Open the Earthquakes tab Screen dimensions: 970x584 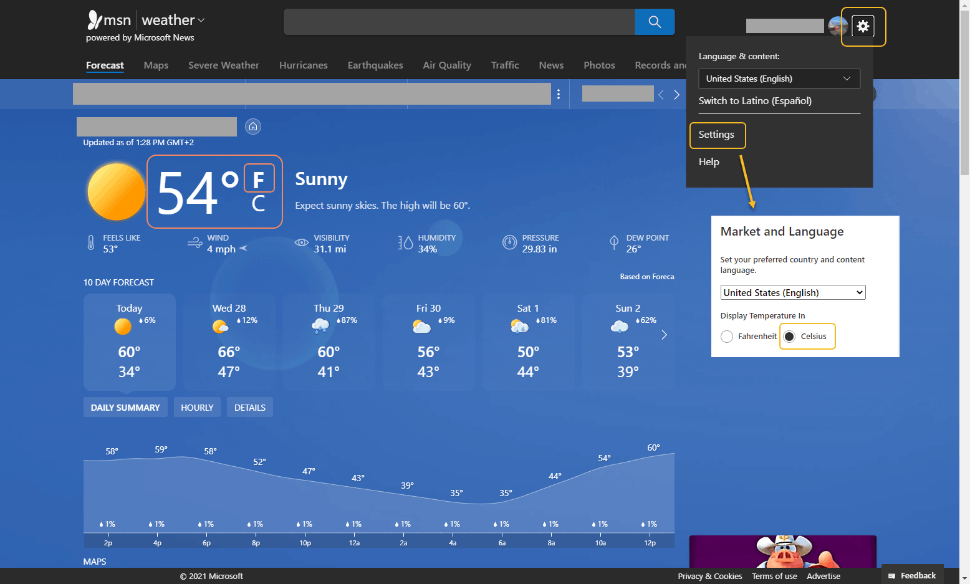pyautogui.click(x=375, y=65)
